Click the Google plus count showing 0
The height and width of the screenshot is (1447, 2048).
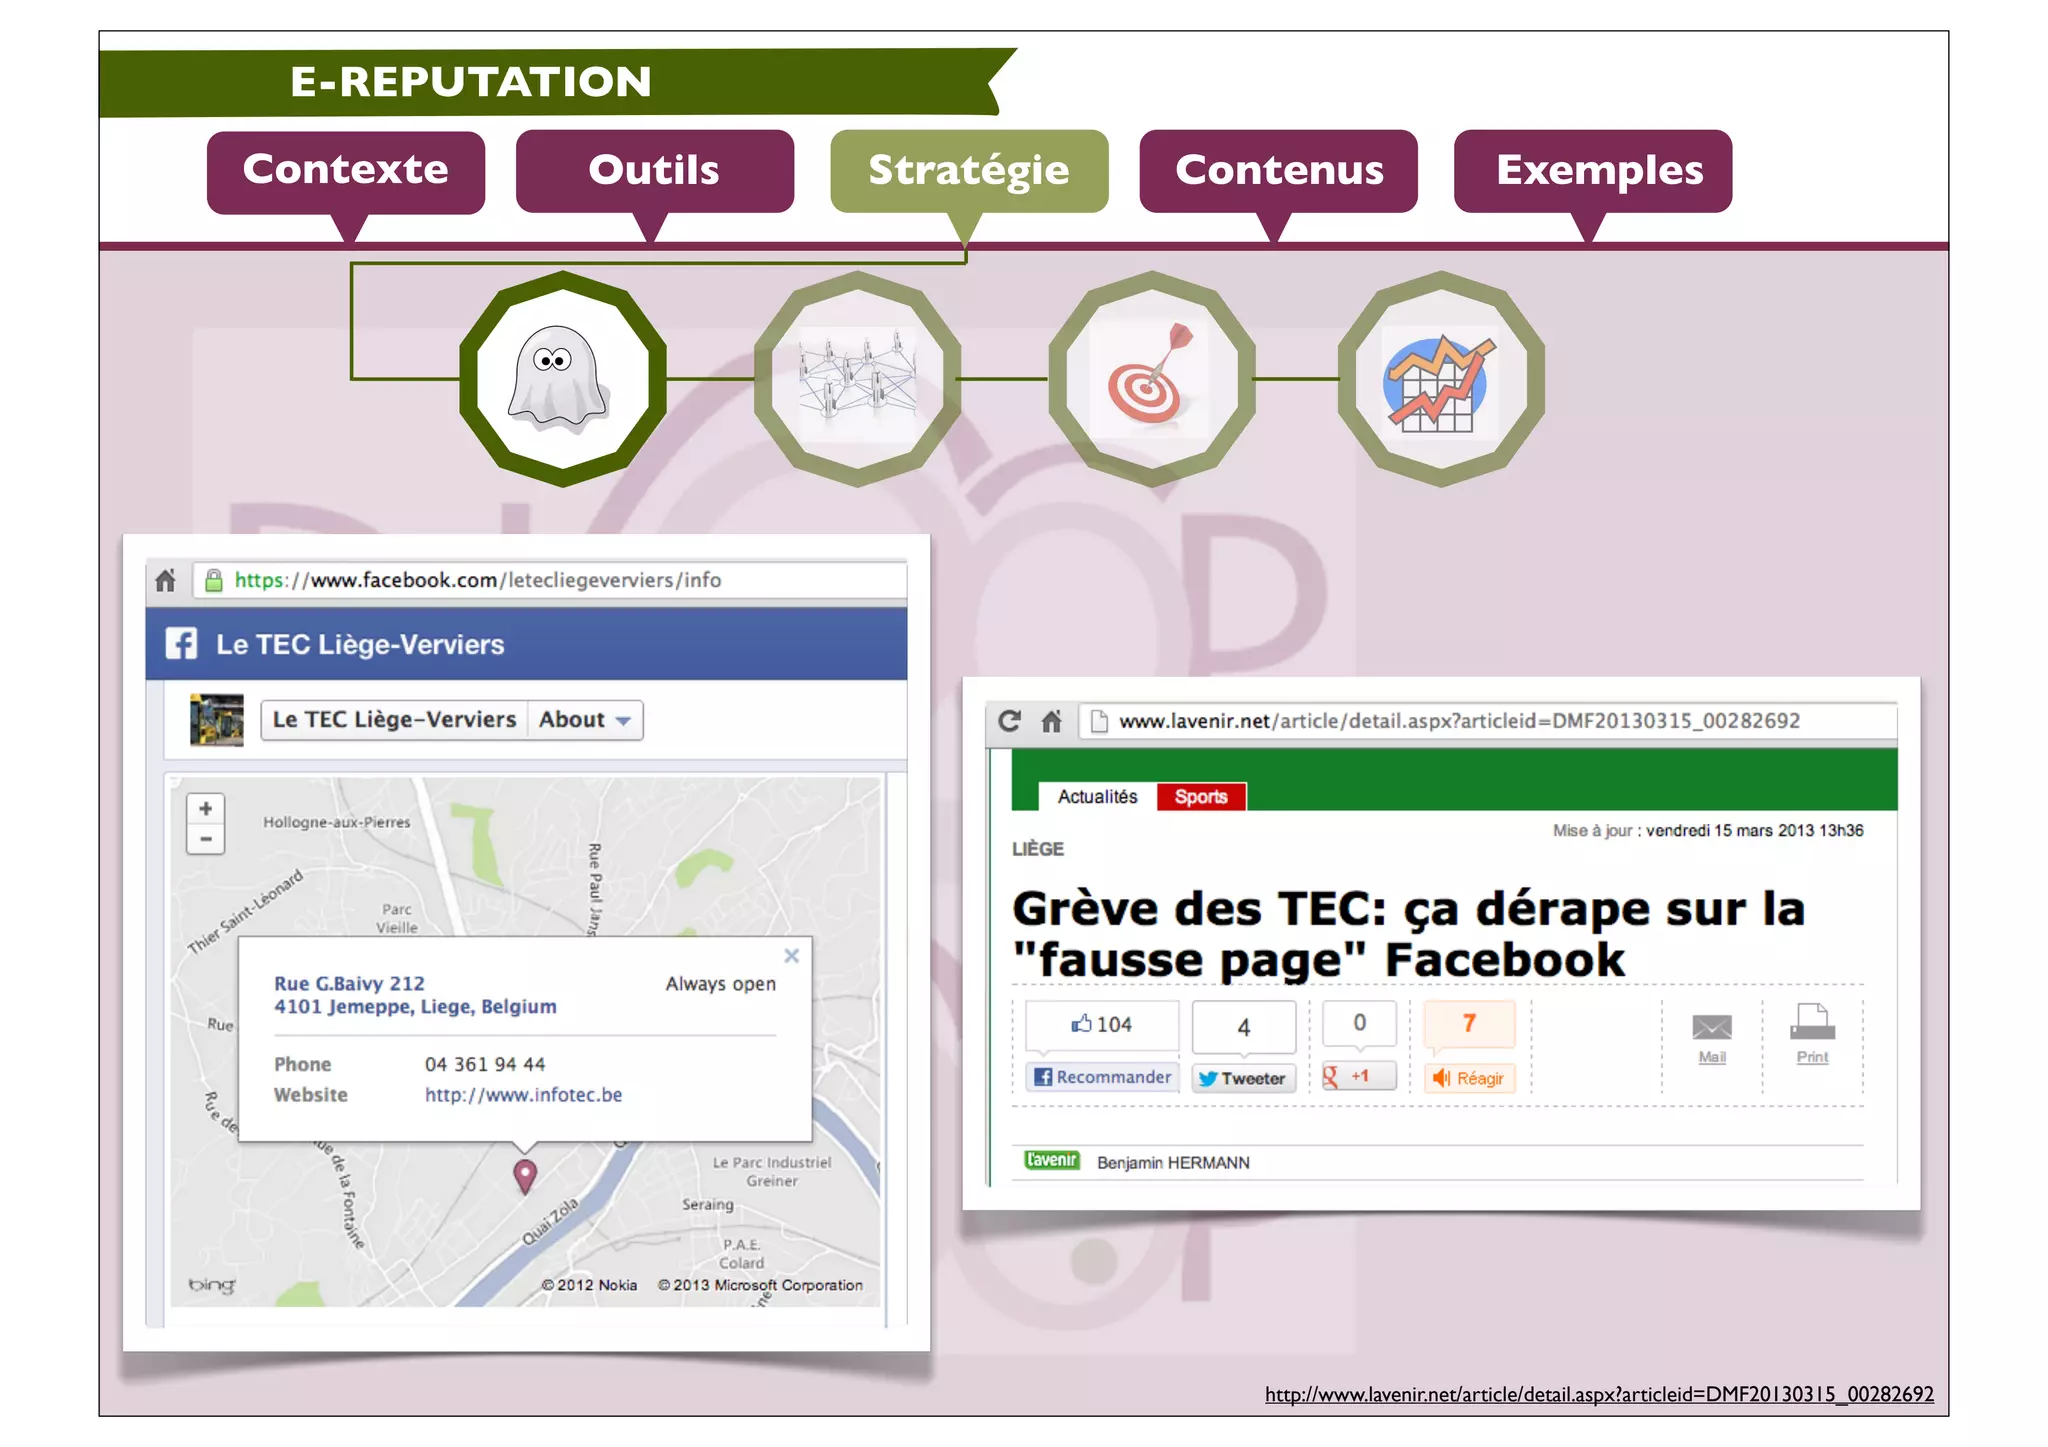coord(1359,1023)
